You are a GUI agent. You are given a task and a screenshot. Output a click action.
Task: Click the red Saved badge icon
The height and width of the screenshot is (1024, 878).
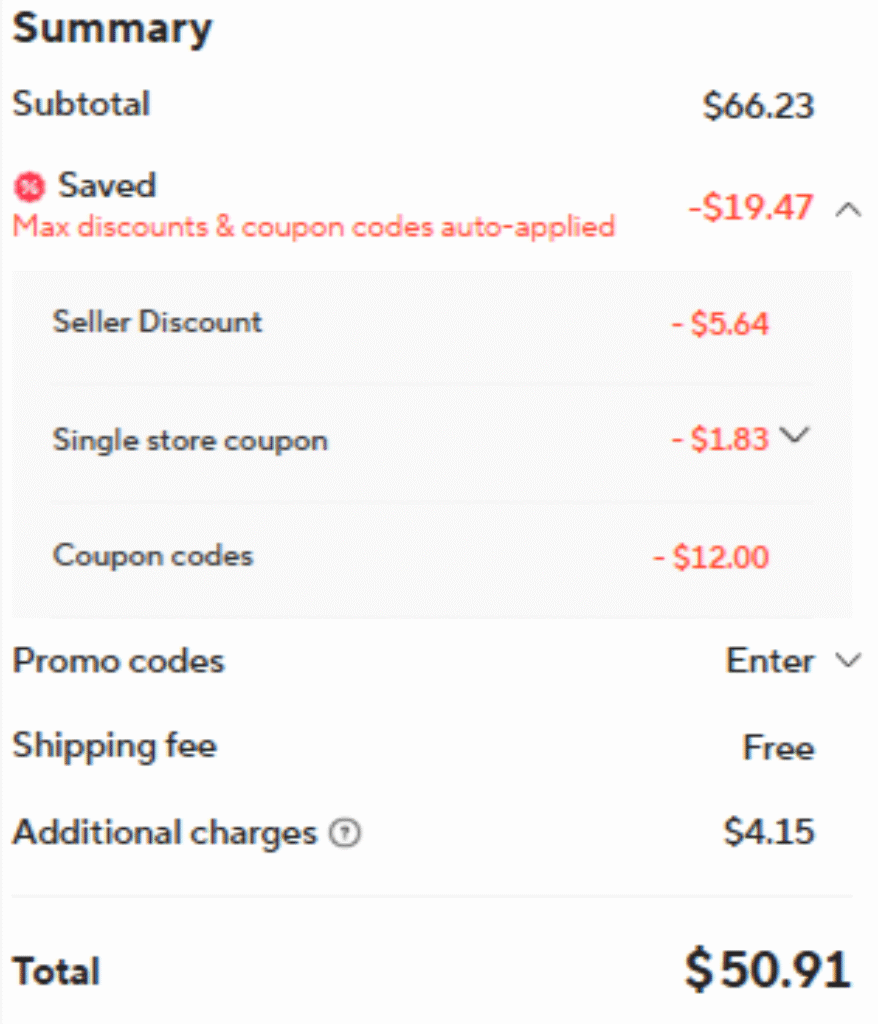(30, 186)
